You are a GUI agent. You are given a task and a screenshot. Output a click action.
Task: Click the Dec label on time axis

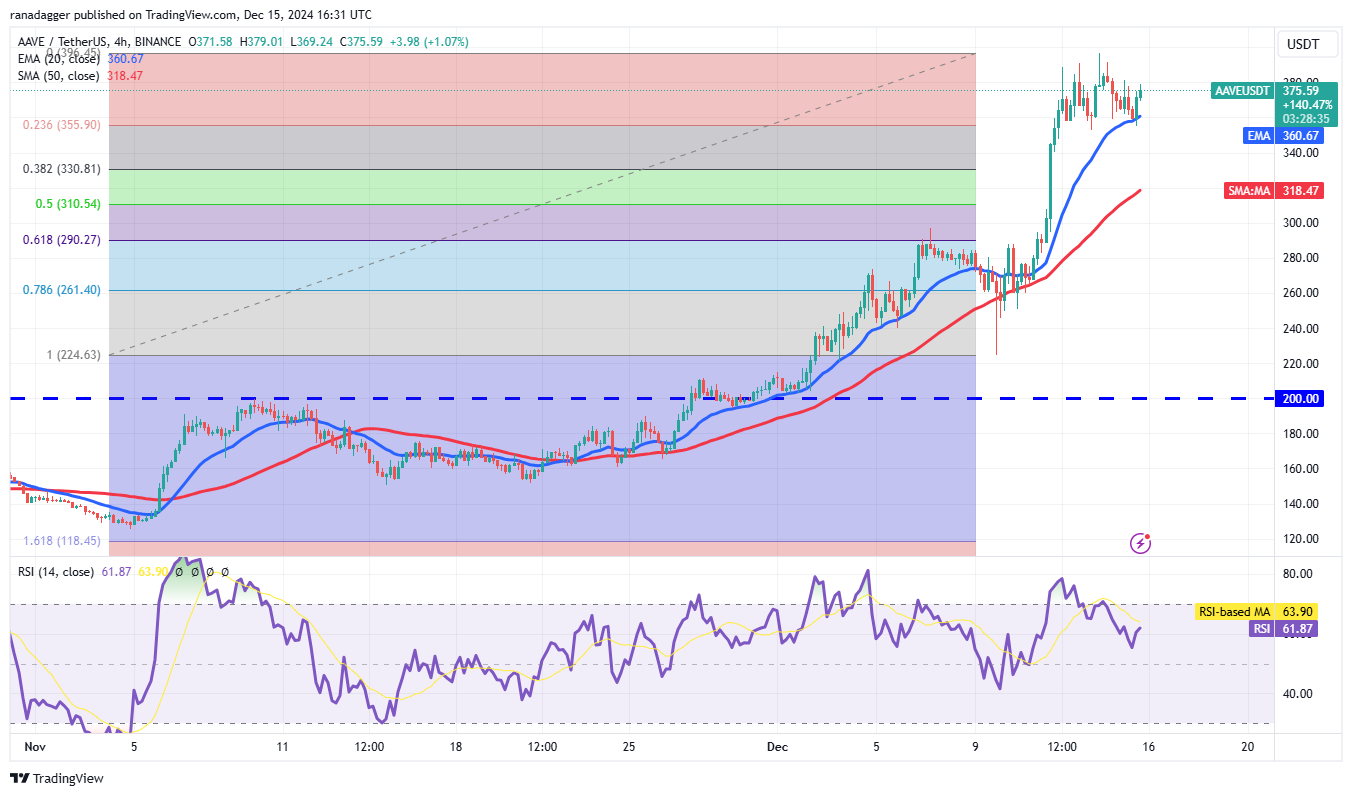776,747
